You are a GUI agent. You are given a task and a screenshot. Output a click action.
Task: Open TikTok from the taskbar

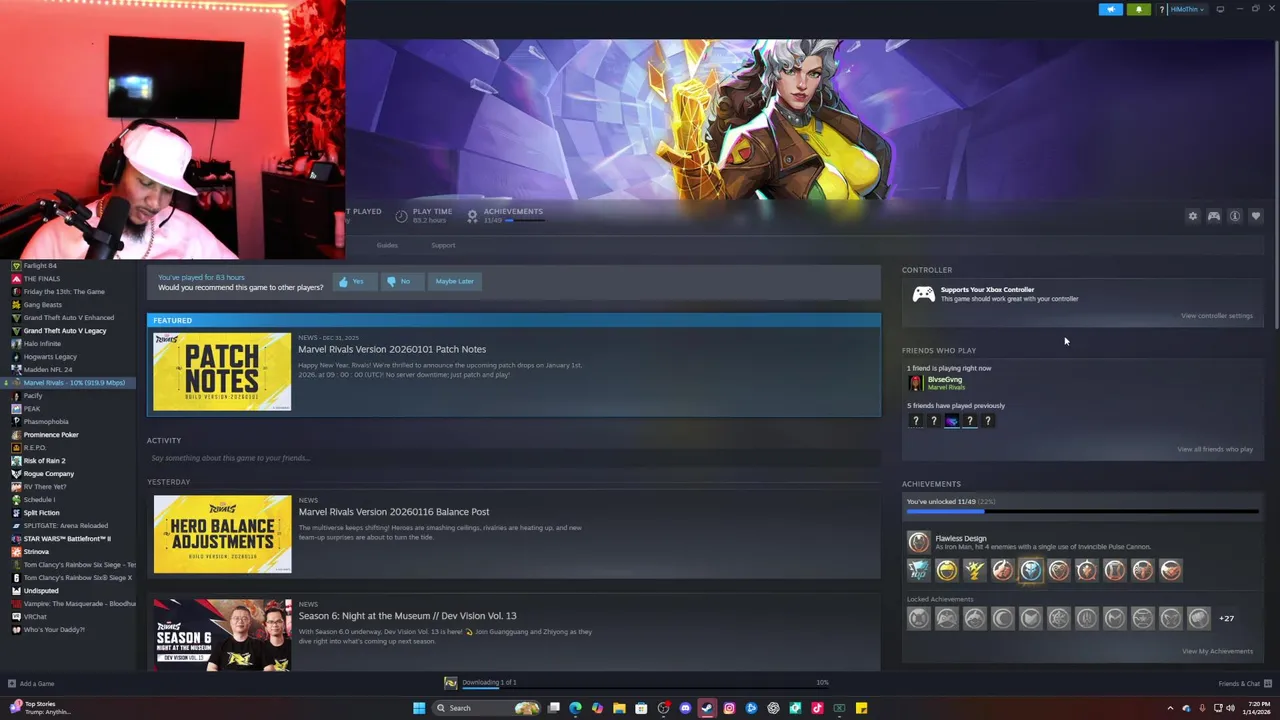[817, 708]
